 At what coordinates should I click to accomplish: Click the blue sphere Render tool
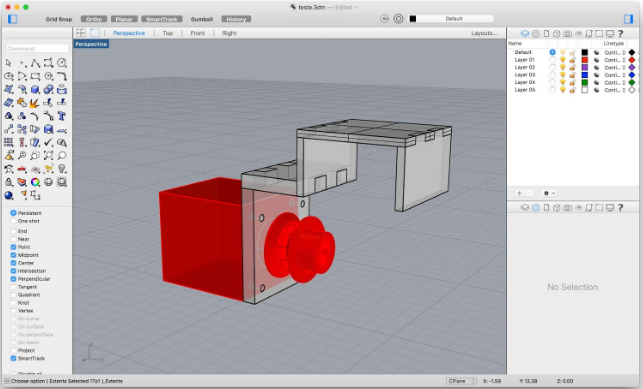click(x=9, y=195)
